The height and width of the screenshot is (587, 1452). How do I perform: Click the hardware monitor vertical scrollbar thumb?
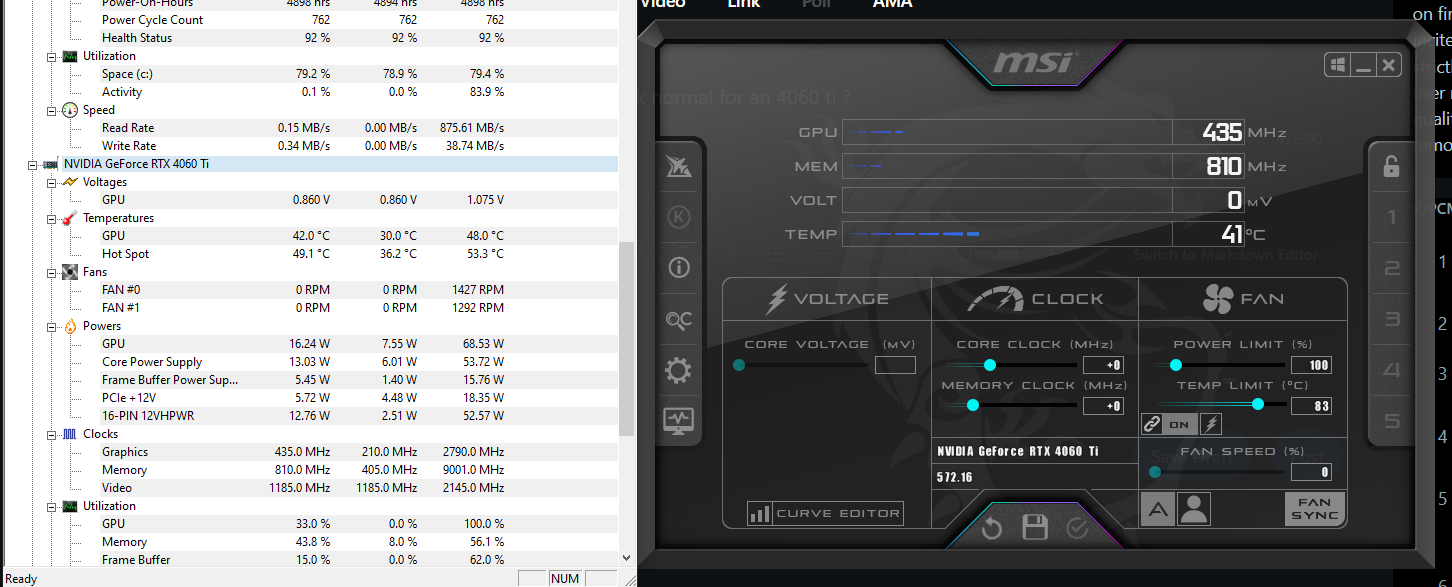pos(627,339)
